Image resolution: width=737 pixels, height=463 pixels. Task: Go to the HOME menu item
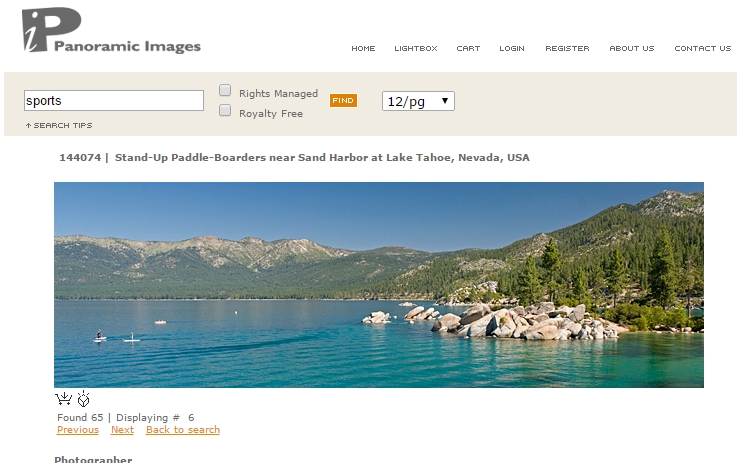[x=363, y=48]
